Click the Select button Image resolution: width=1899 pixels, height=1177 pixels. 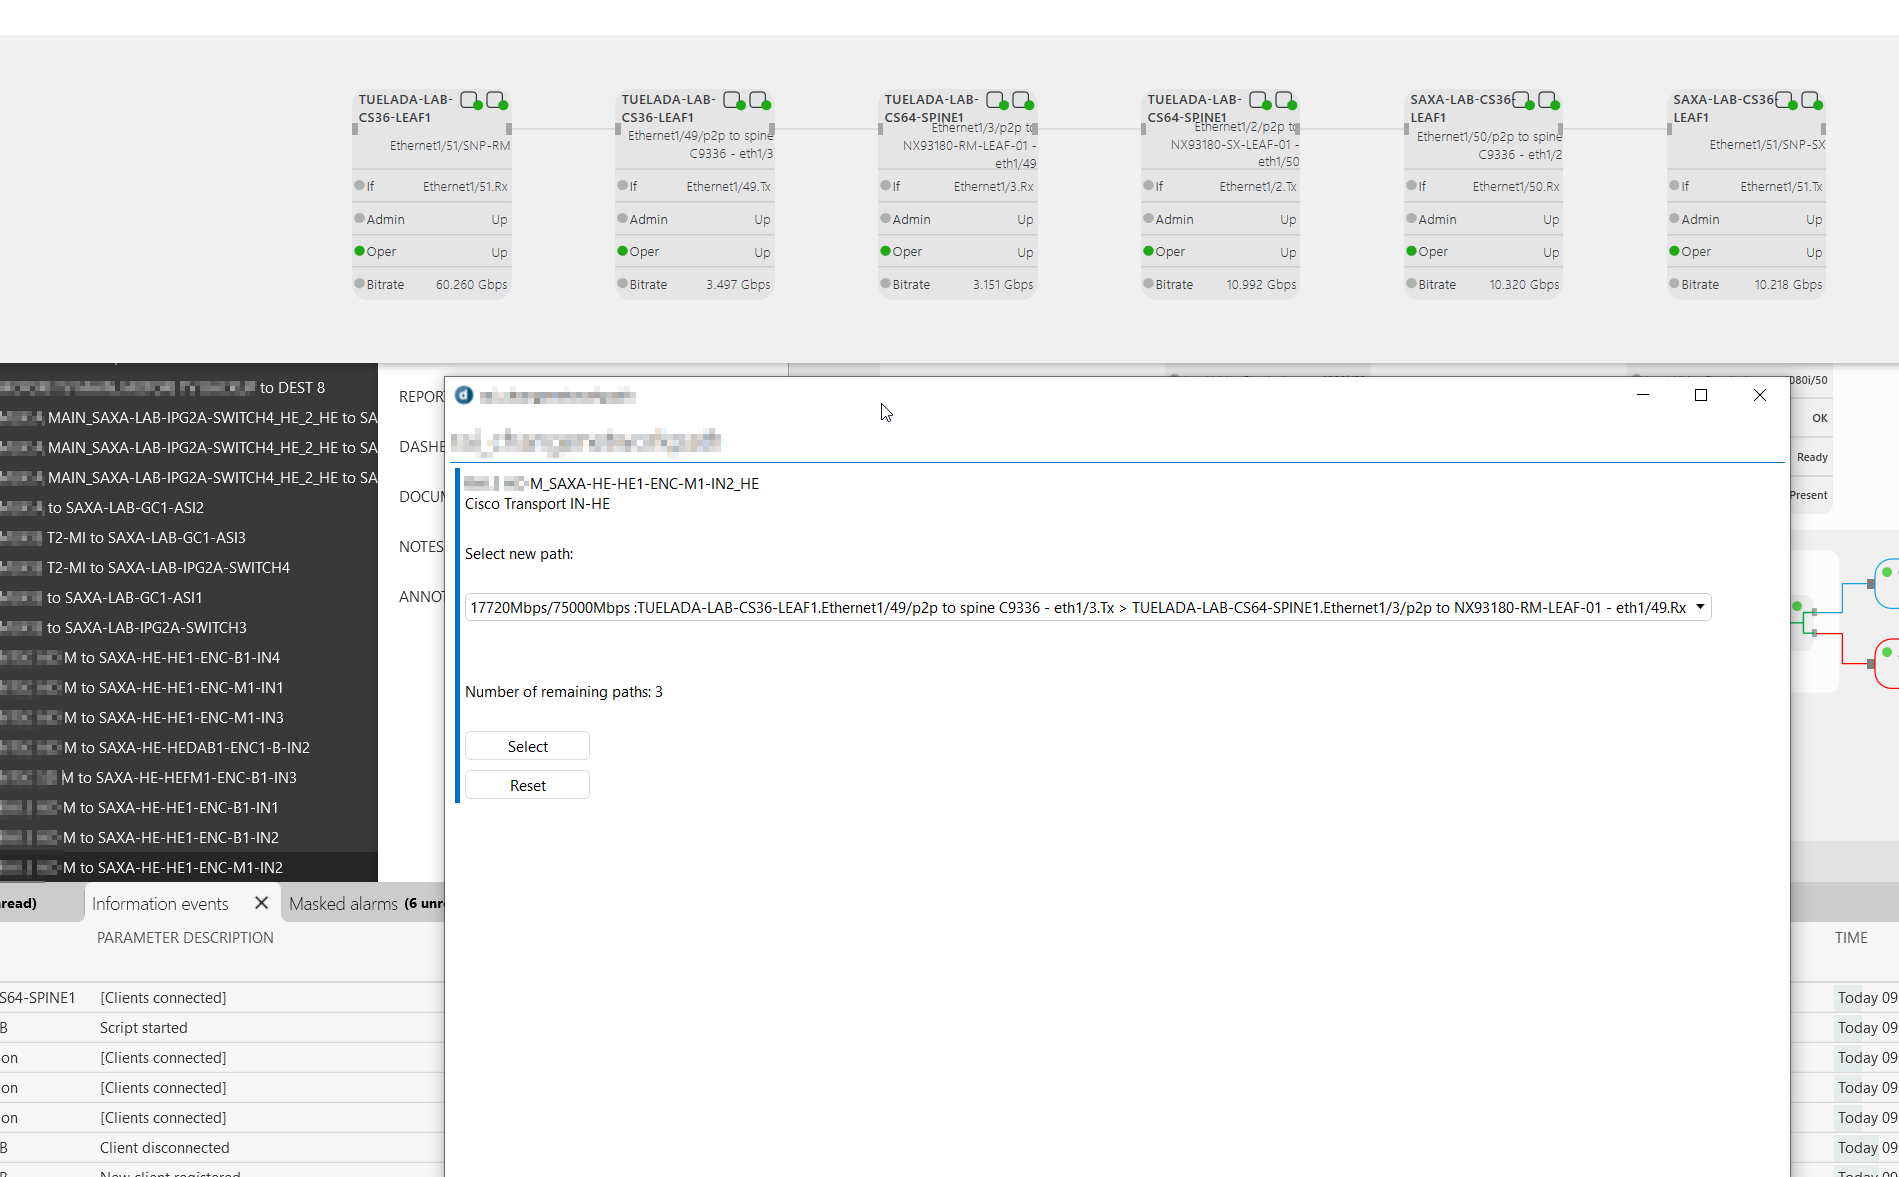point(527,746)
